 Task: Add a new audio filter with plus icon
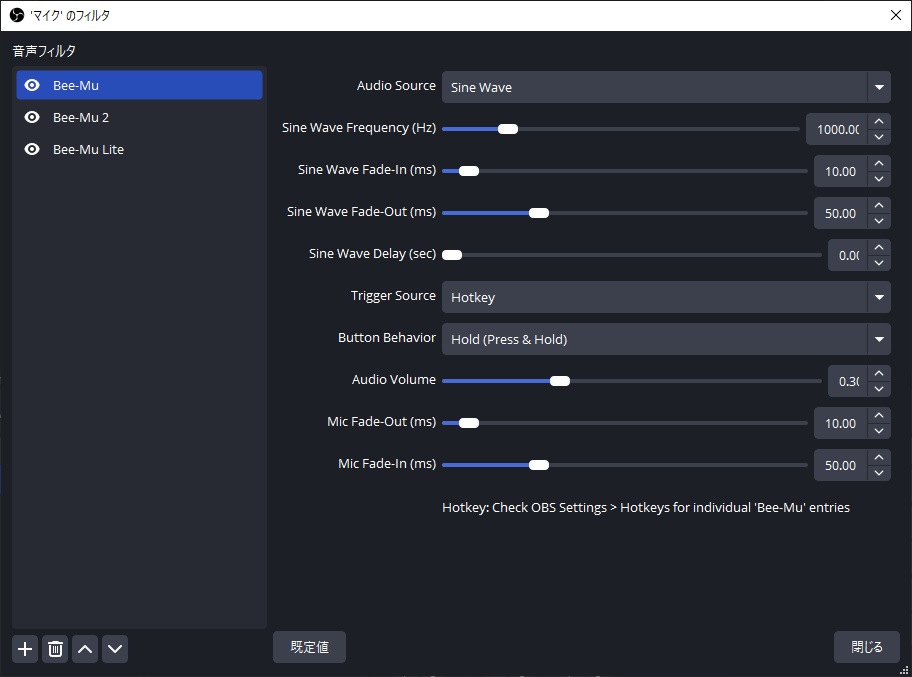pos(25,649)
